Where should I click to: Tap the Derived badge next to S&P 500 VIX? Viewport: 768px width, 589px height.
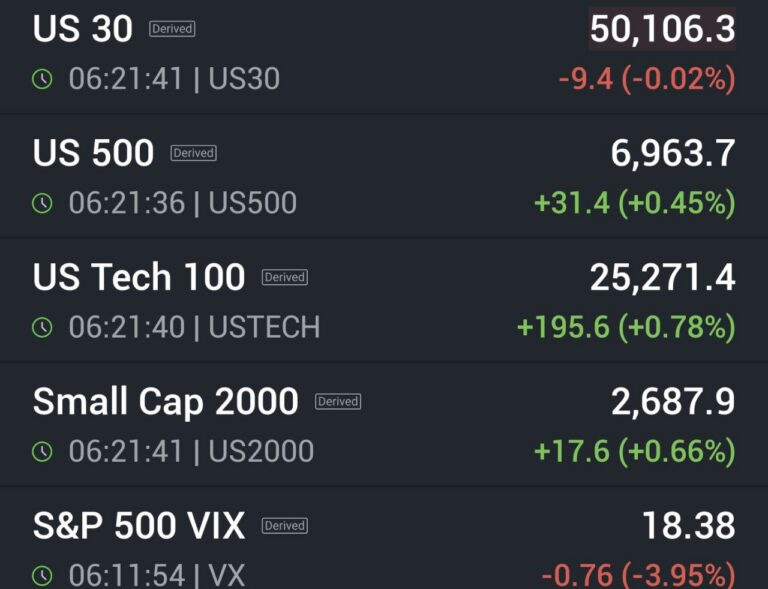[284, 525]
